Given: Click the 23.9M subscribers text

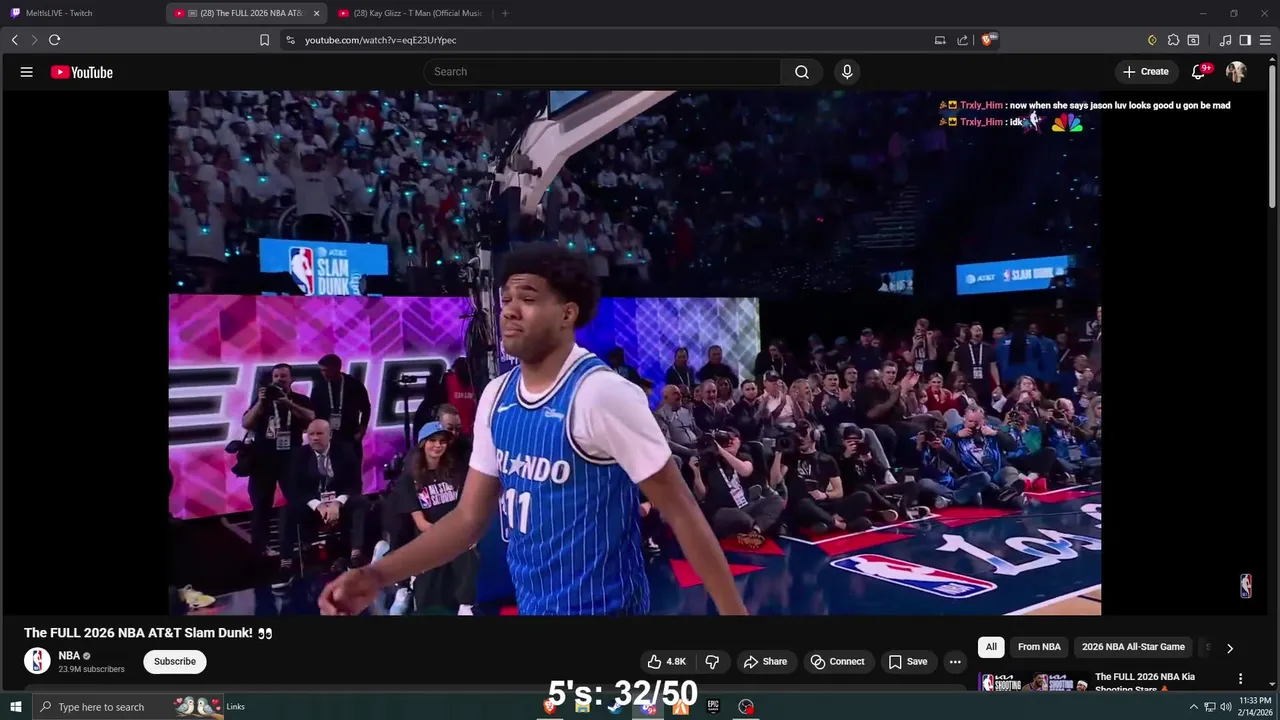Looking at the screenshot, I should pyautogui.click(x=92, y=669).
